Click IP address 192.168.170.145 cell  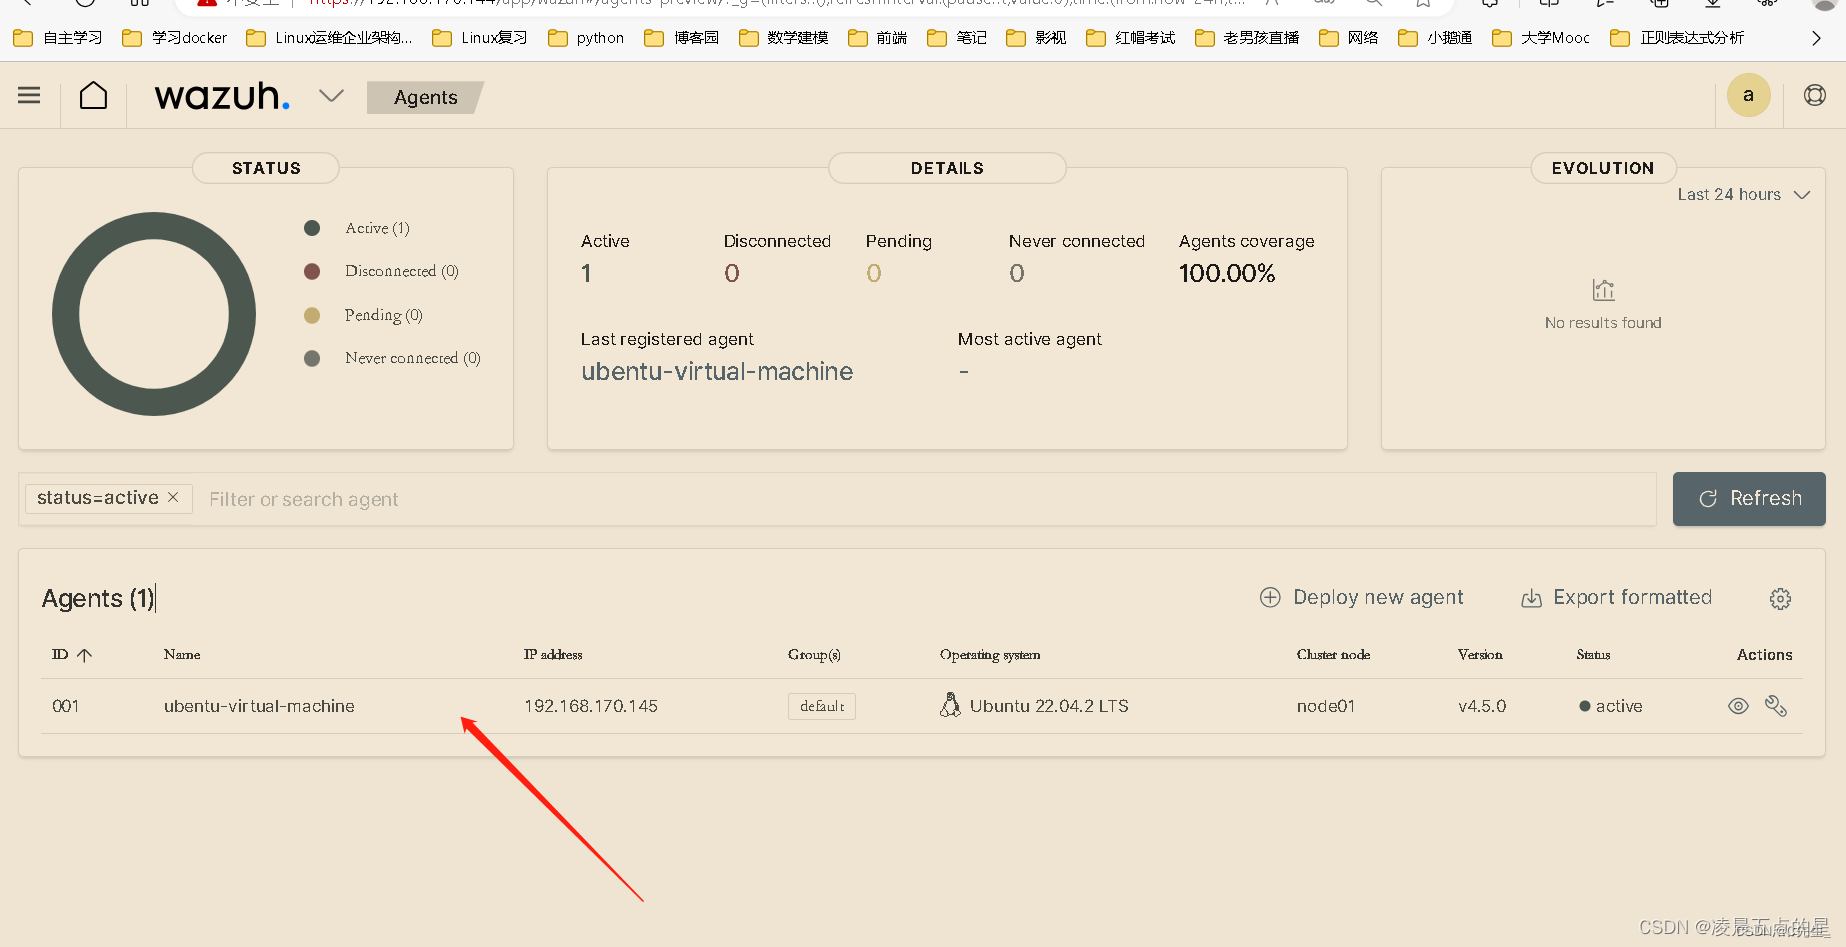[x=591, y=706]
